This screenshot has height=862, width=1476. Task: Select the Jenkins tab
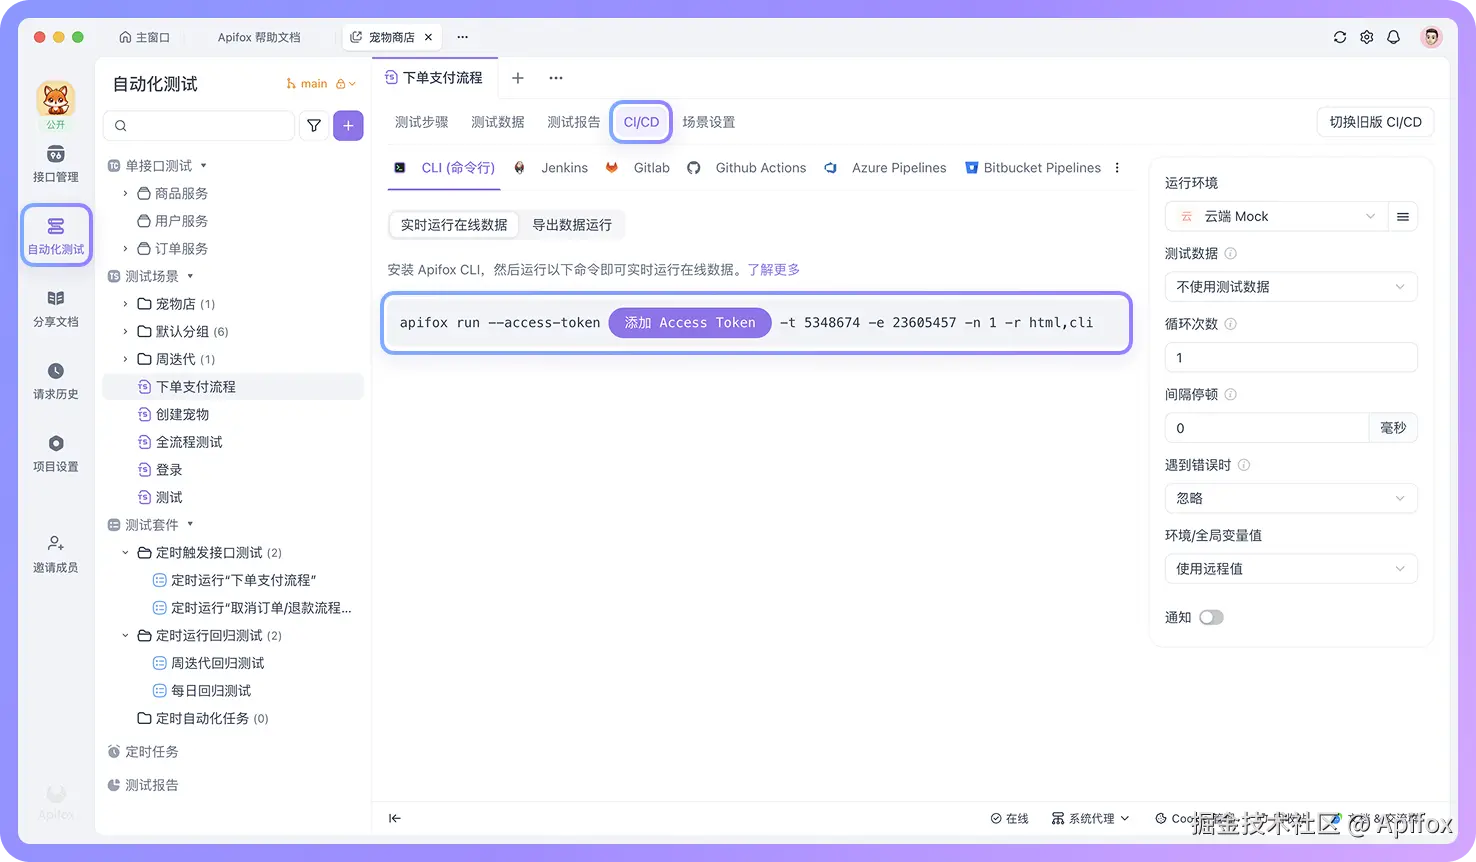551,168
